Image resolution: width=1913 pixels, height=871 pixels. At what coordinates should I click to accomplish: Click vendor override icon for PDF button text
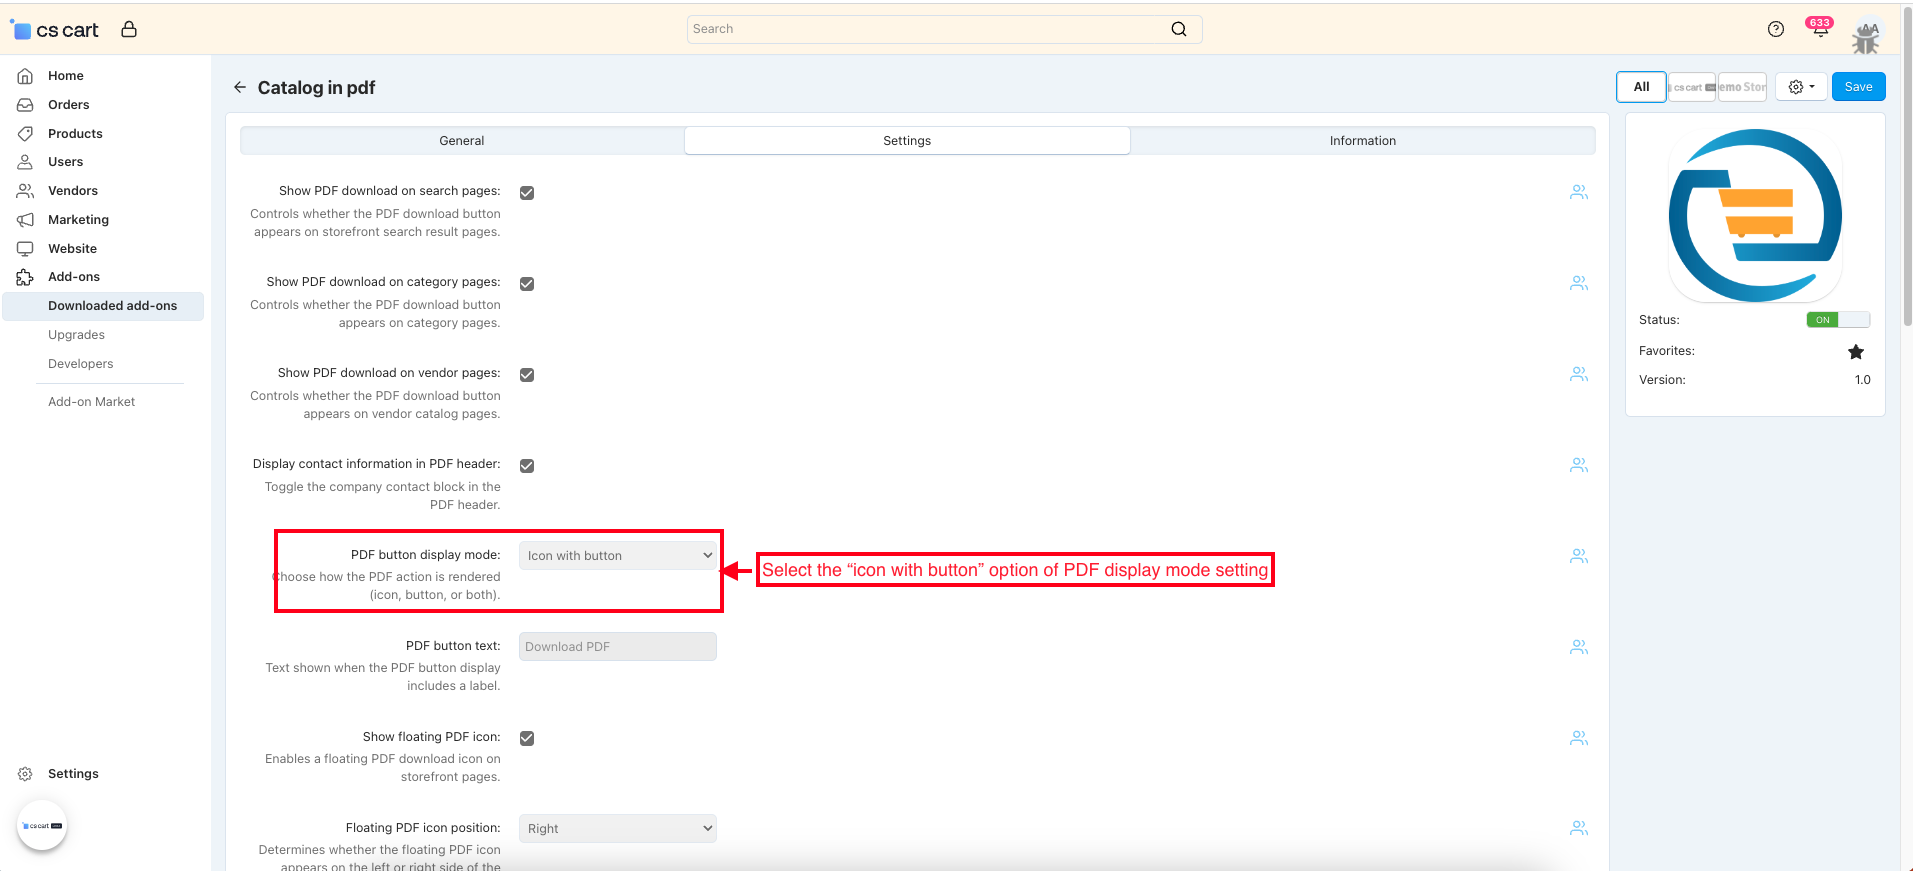1578,647
